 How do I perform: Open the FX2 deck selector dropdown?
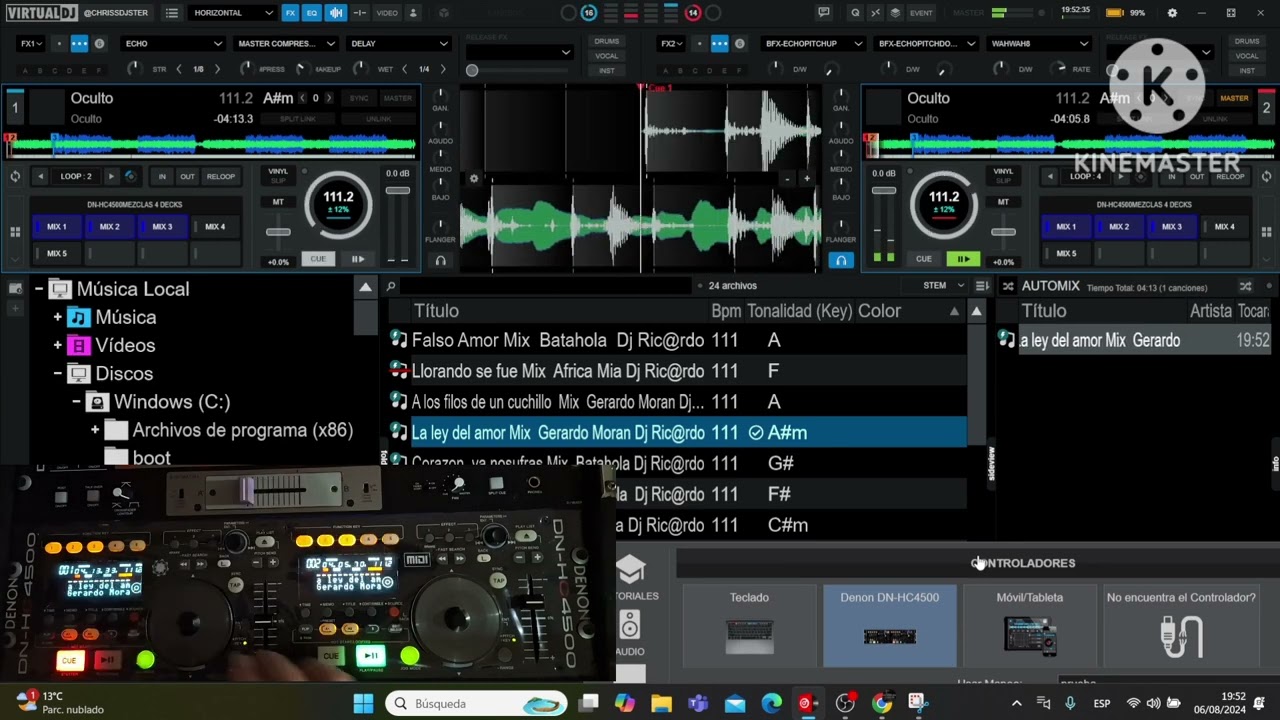670,44
